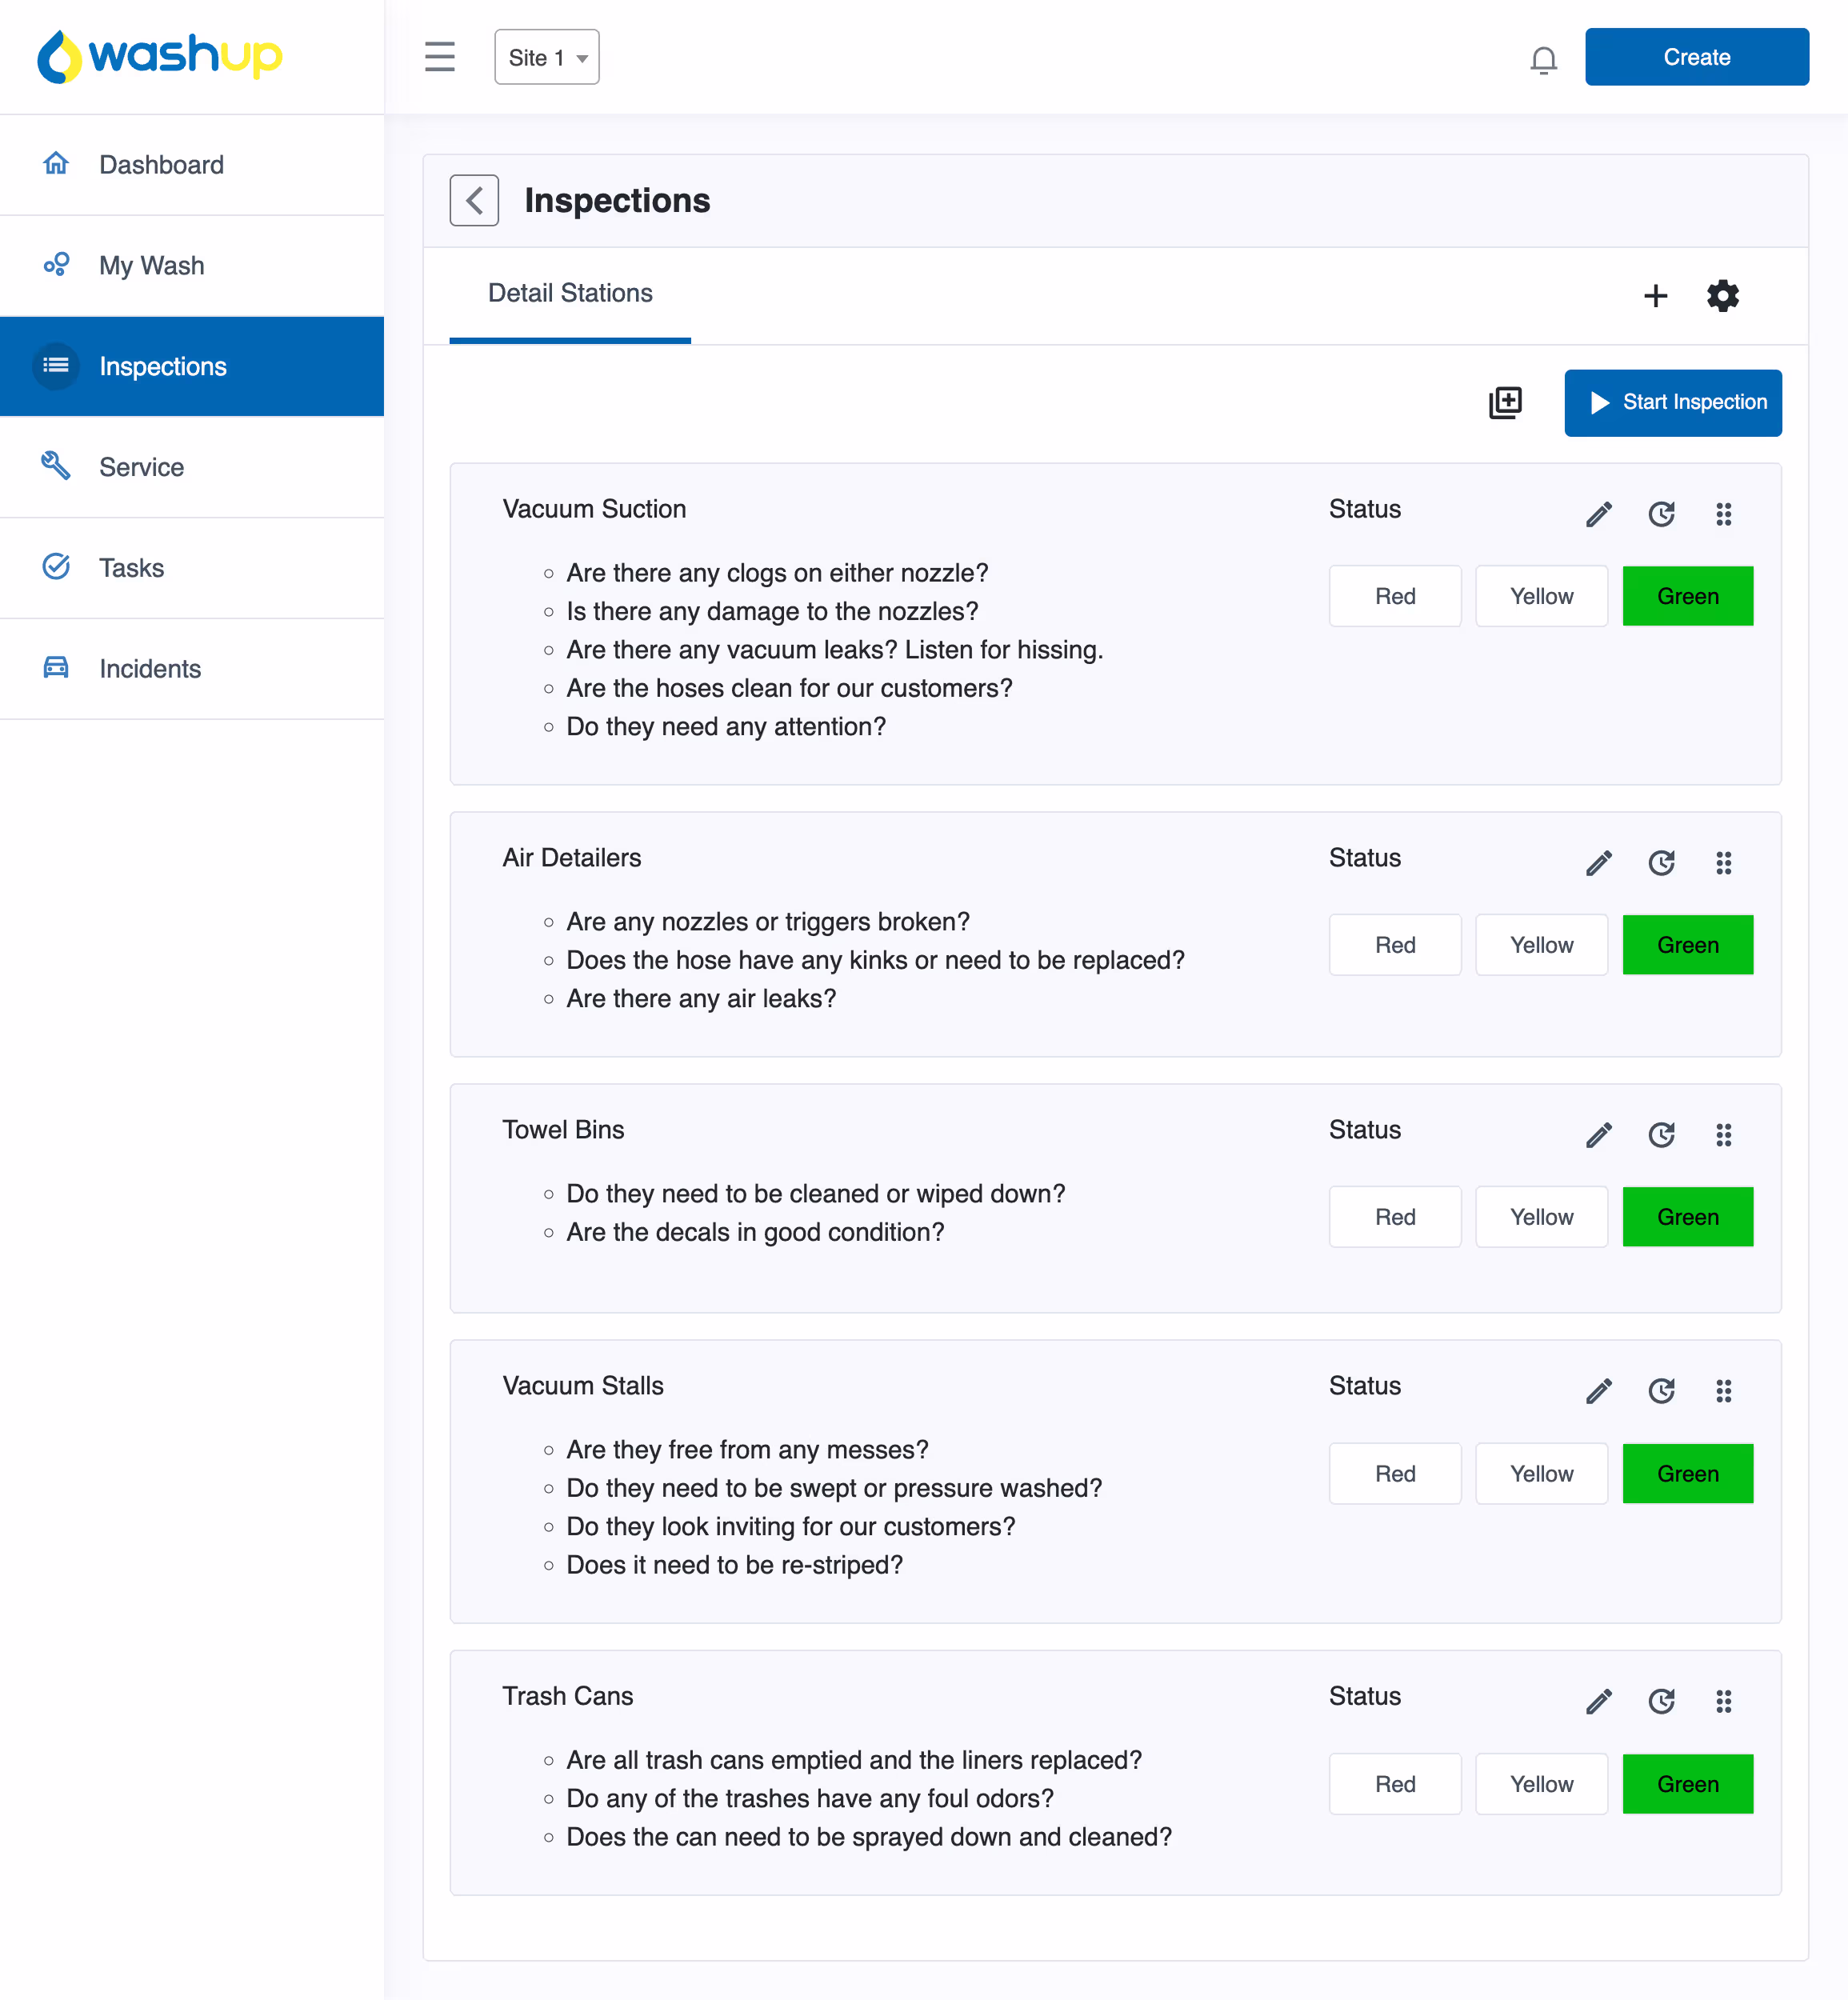Set Vacuum Suction status to Green
The image size is (1848, 2000).
tap(1688, 596)
